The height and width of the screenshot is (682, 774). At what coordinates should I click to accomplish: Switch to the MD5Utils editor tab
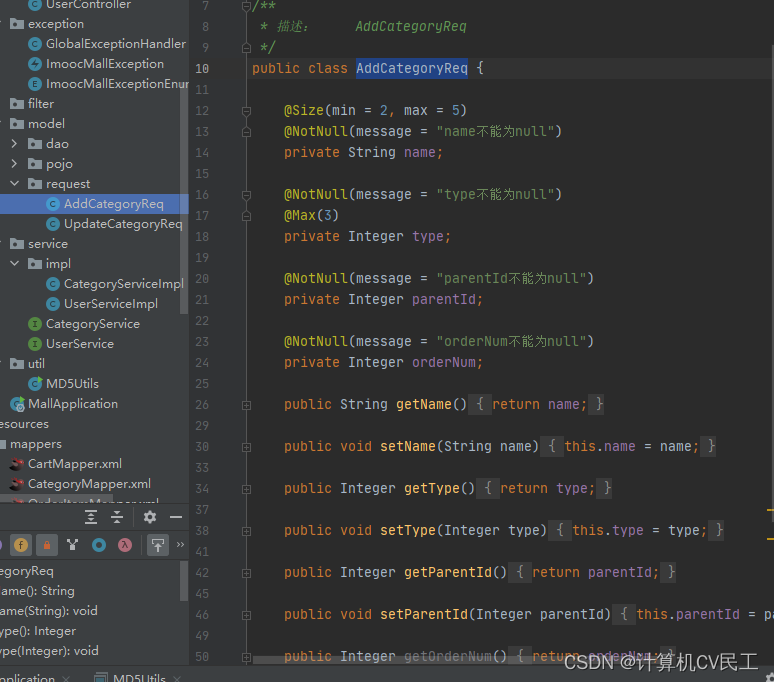[x=138, y=679]
